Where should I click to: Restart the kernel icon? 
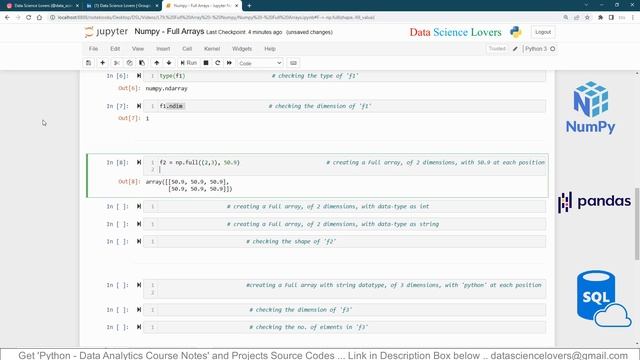click(x=218, y=63)
